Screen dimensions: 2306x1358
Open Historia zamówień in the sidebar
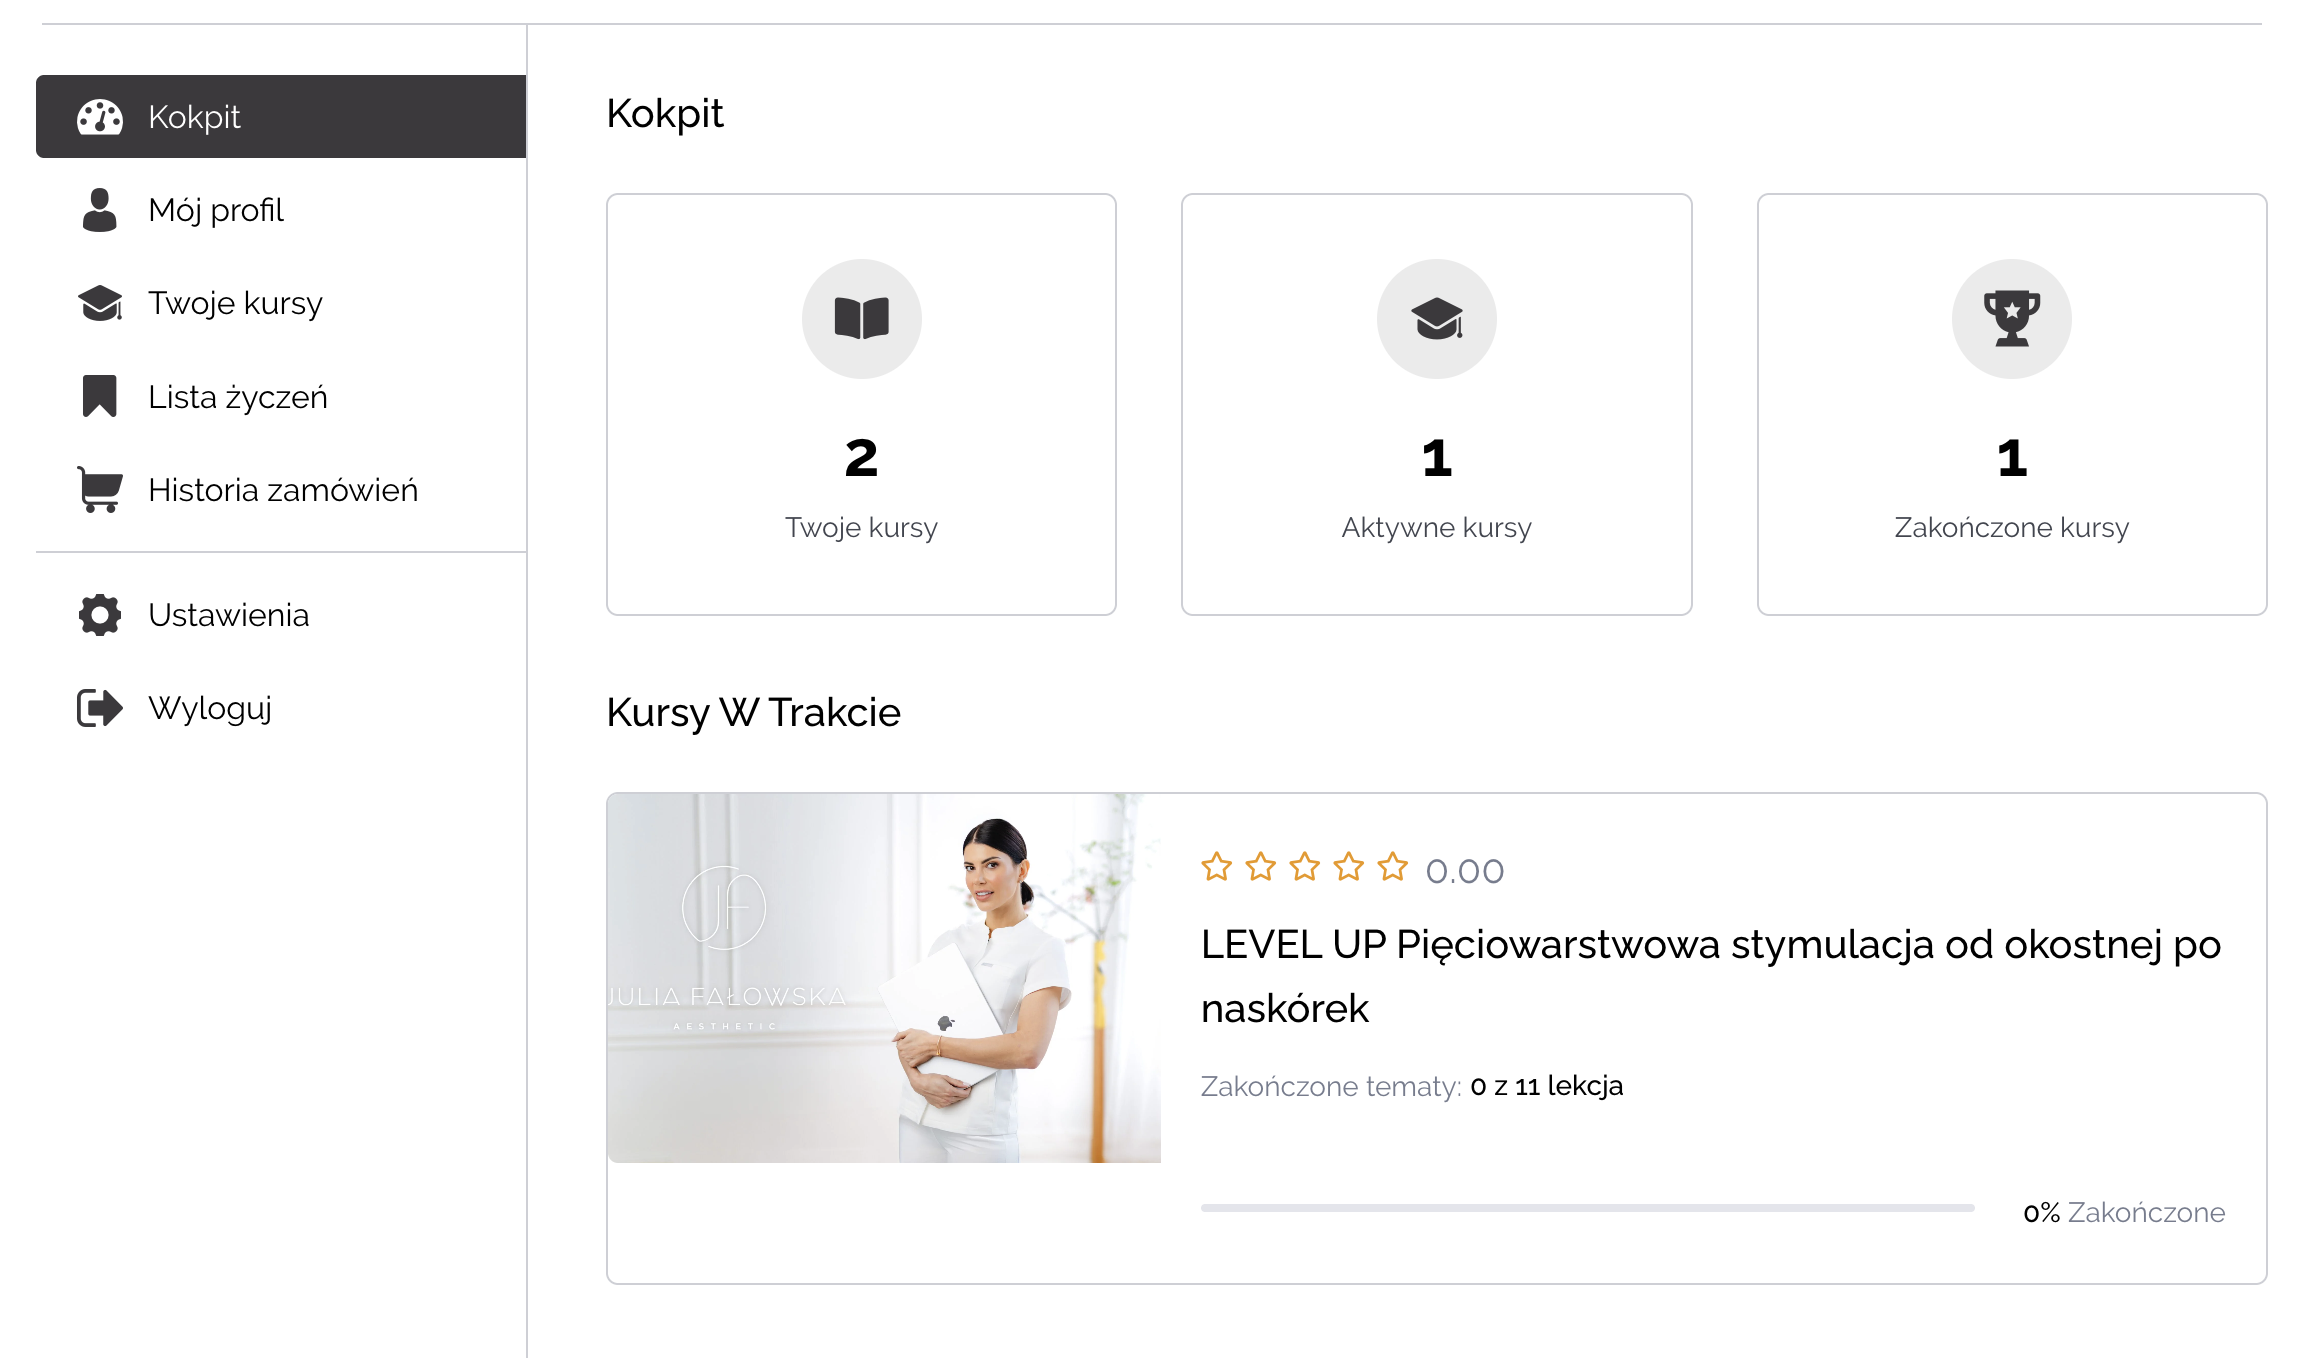pos(283,490)
